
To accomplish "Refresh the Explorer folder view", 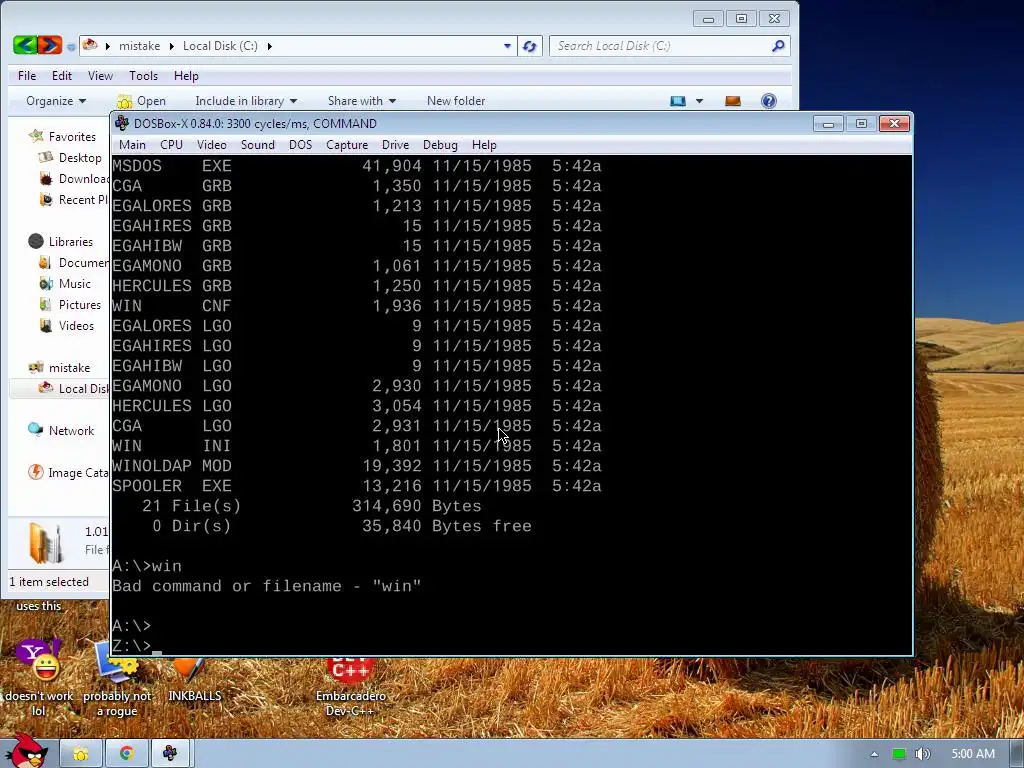I will (530, 46).
